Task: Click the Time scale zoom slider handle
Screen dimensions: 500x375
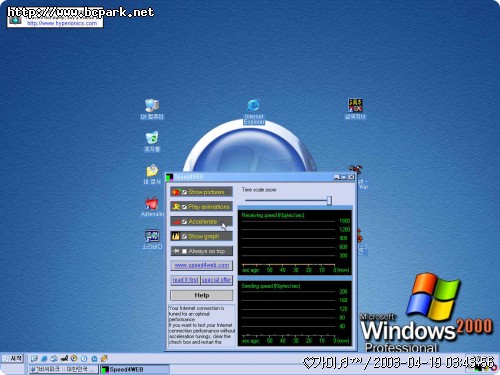Action: pyautogui.click(x=329, y=200)
